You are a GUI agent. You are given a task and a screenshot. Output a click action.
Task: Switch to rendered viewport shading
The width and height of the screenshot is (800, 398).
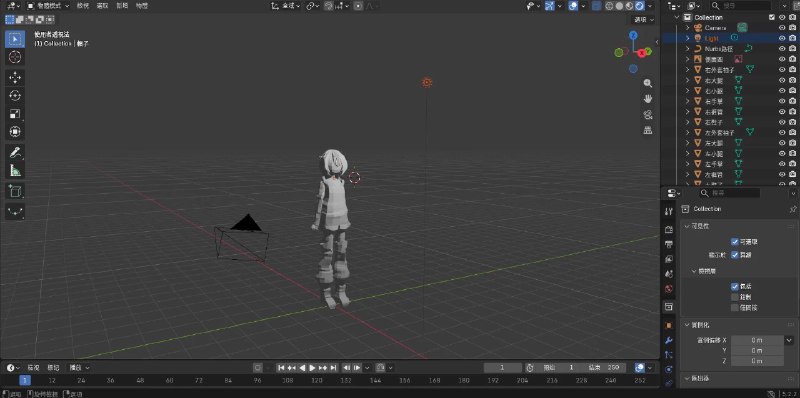point(639,6)
